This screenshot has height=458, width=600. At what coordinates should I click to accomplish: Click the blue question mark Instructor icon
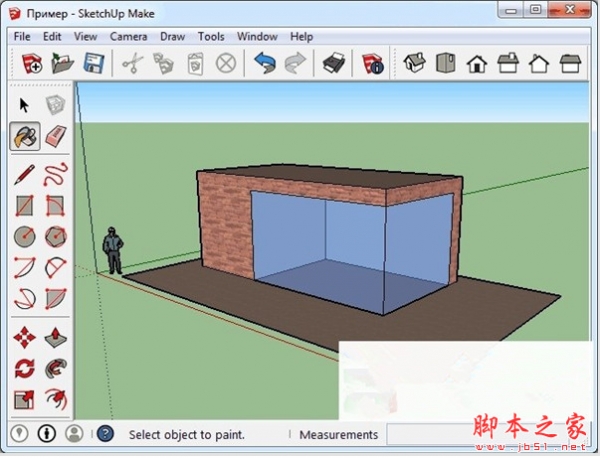[x=105, y=434]
